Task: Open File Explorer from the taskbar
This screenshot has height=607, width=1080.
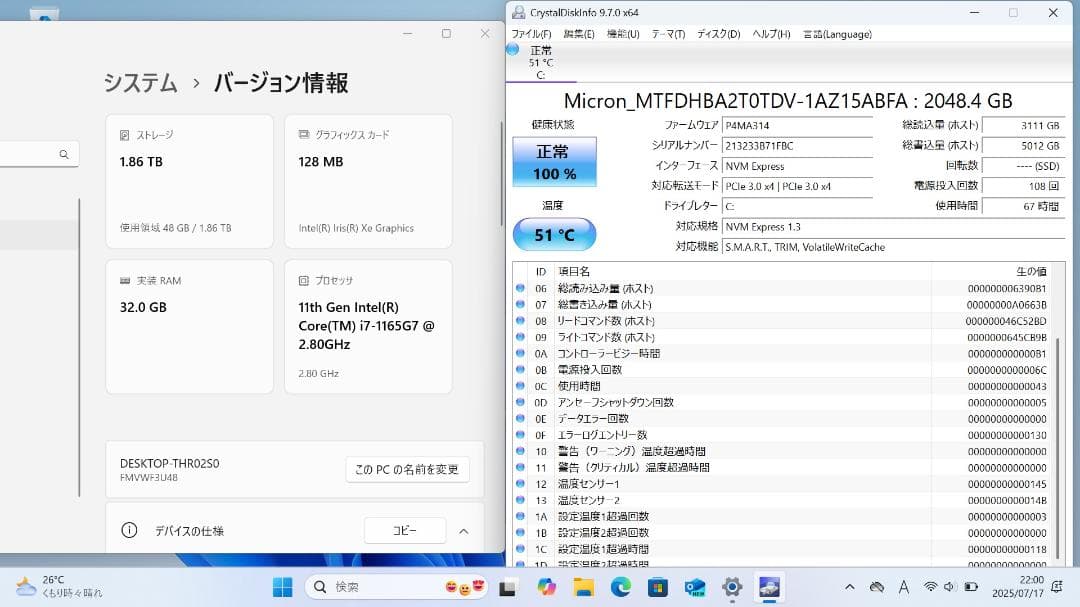Action: 581,587
